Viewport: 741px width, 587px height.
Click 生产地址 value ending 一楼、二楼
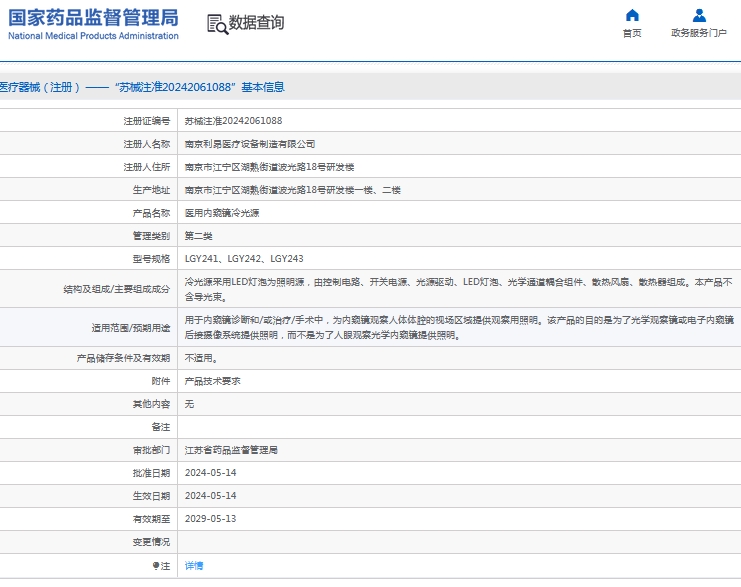293,190
